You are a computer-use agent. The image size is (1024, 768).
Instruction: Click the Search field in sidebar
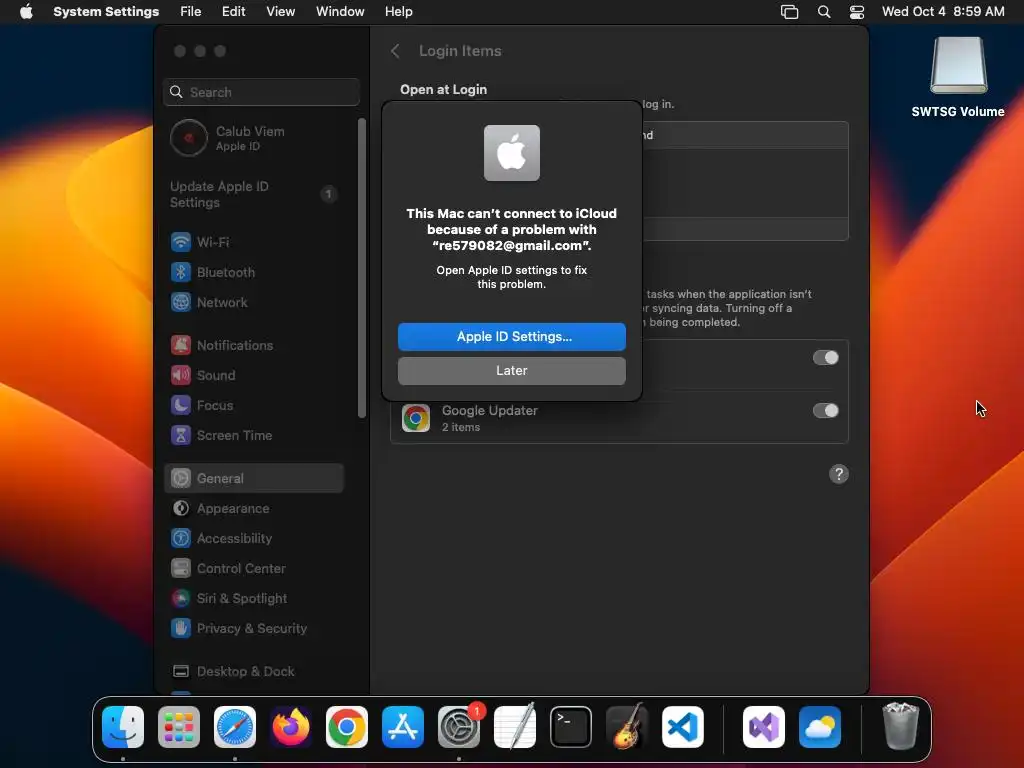261,92
